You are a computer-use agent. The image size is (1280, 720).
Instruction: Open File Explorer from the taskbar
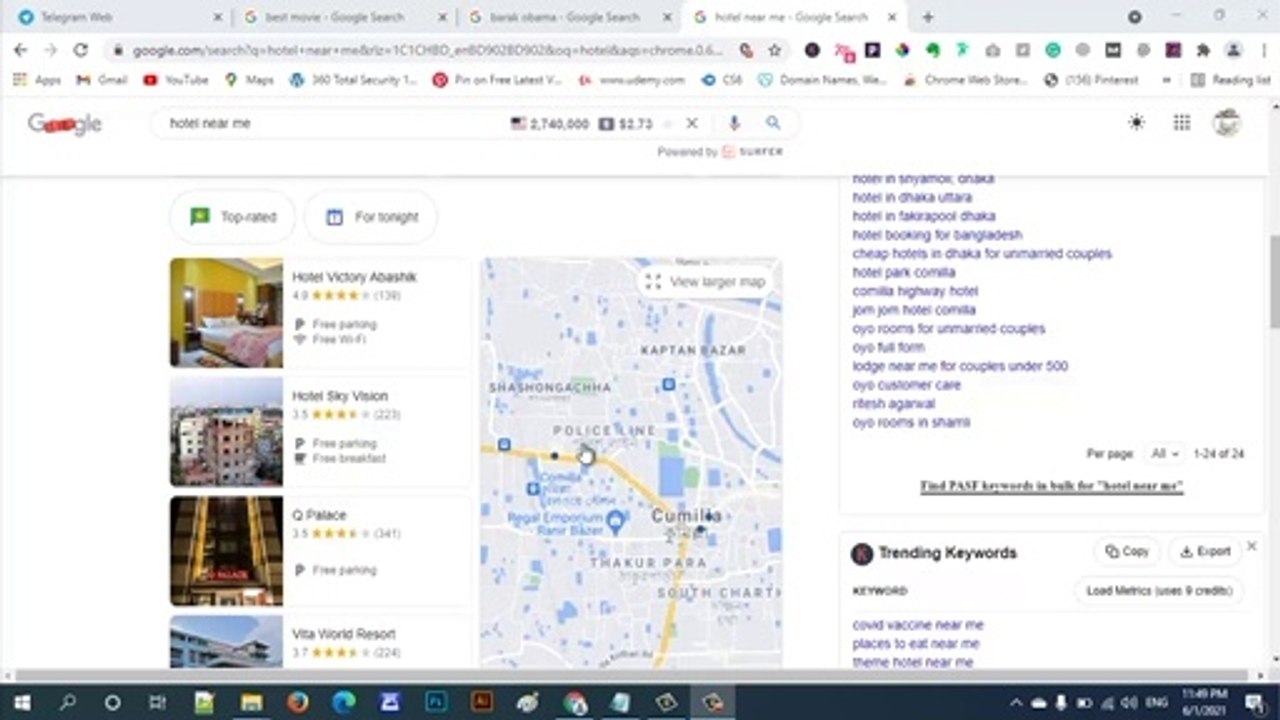tap(252, 702)
